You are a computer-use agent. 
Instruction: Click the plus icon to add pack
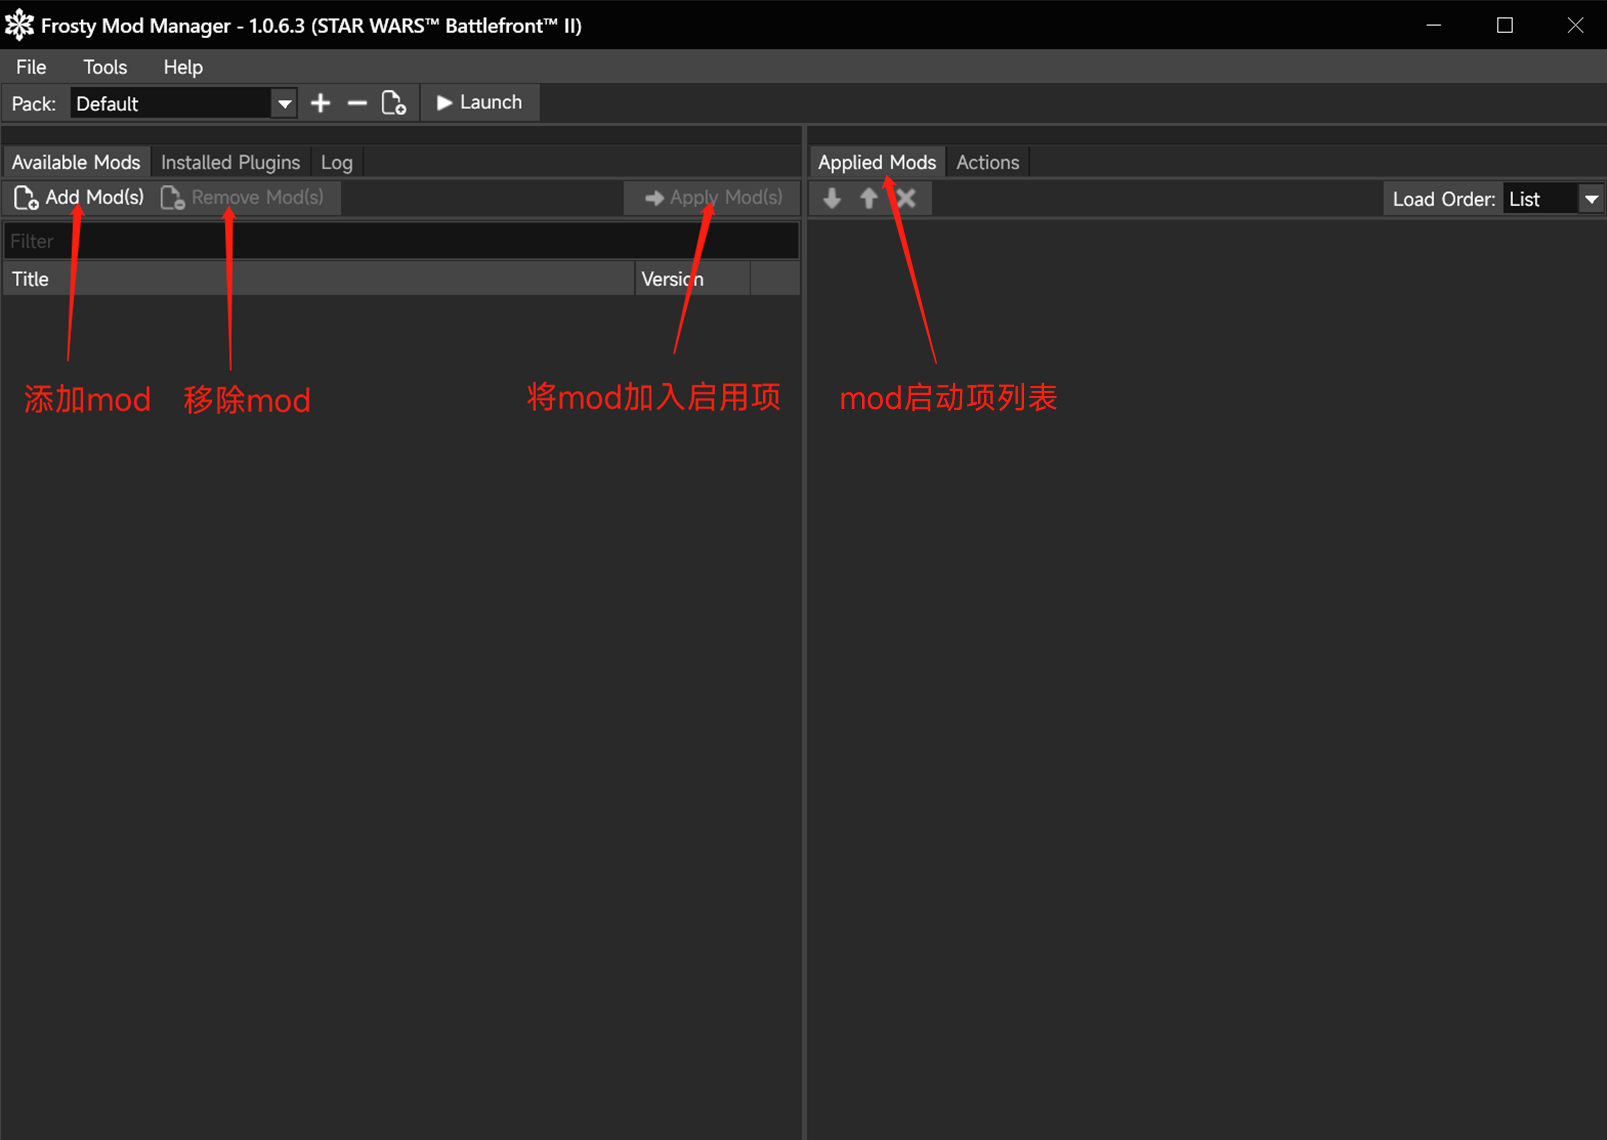[x=320, y=103]
